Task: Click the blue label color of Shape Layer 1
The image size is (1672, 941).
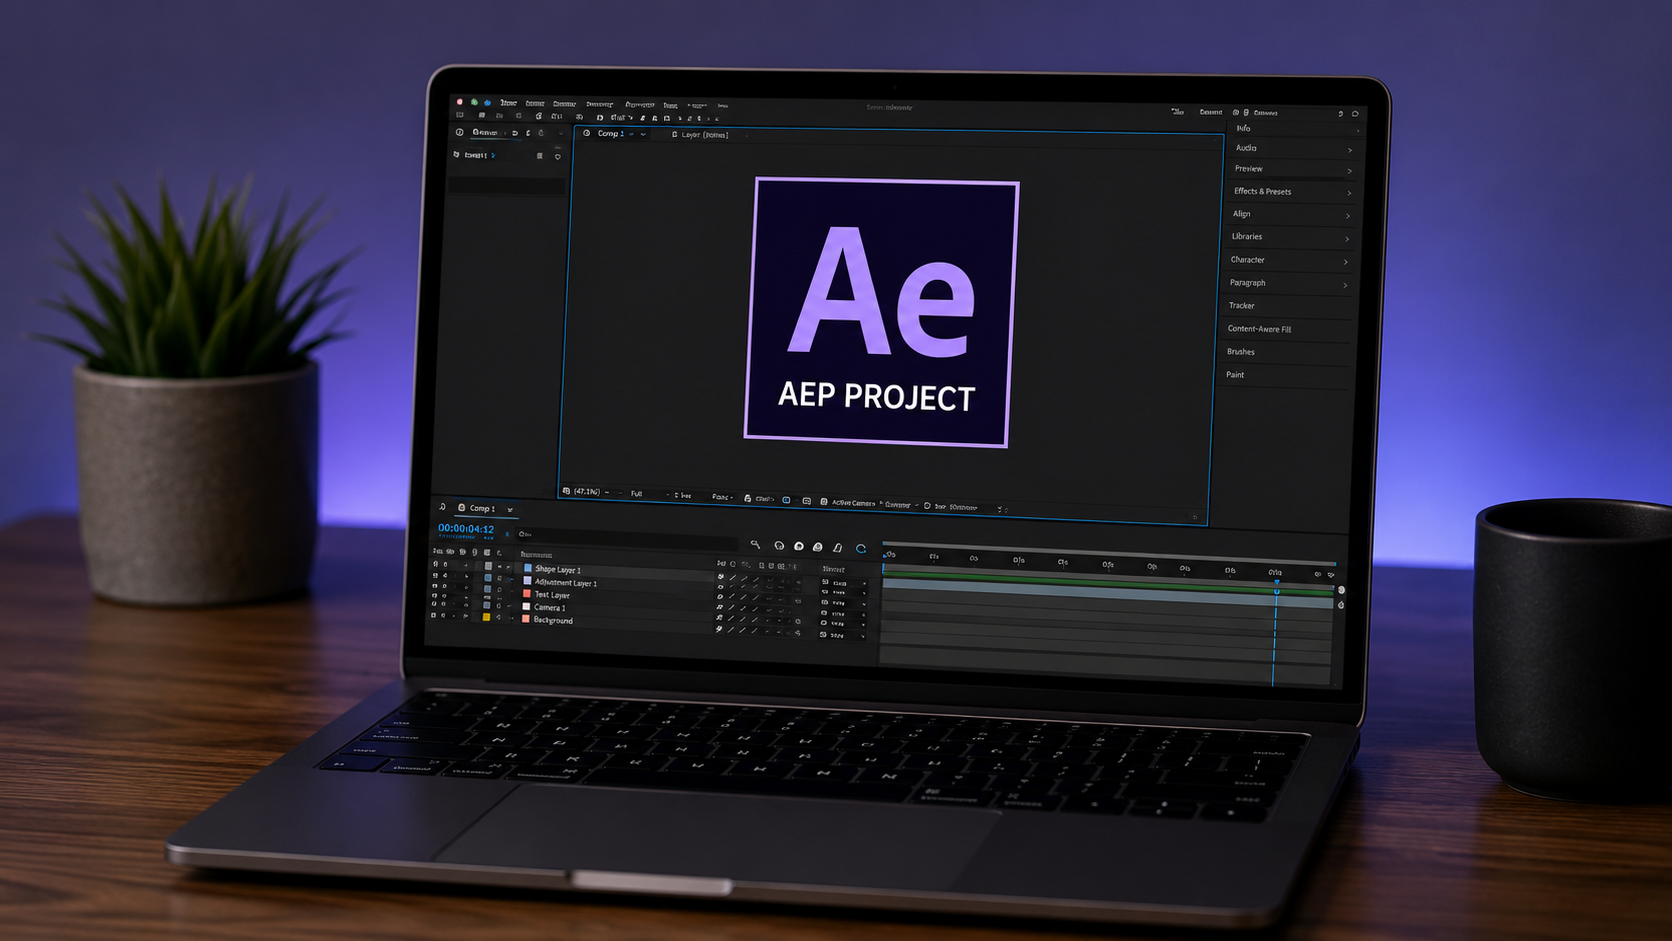Action: click(x=528, y=568)
